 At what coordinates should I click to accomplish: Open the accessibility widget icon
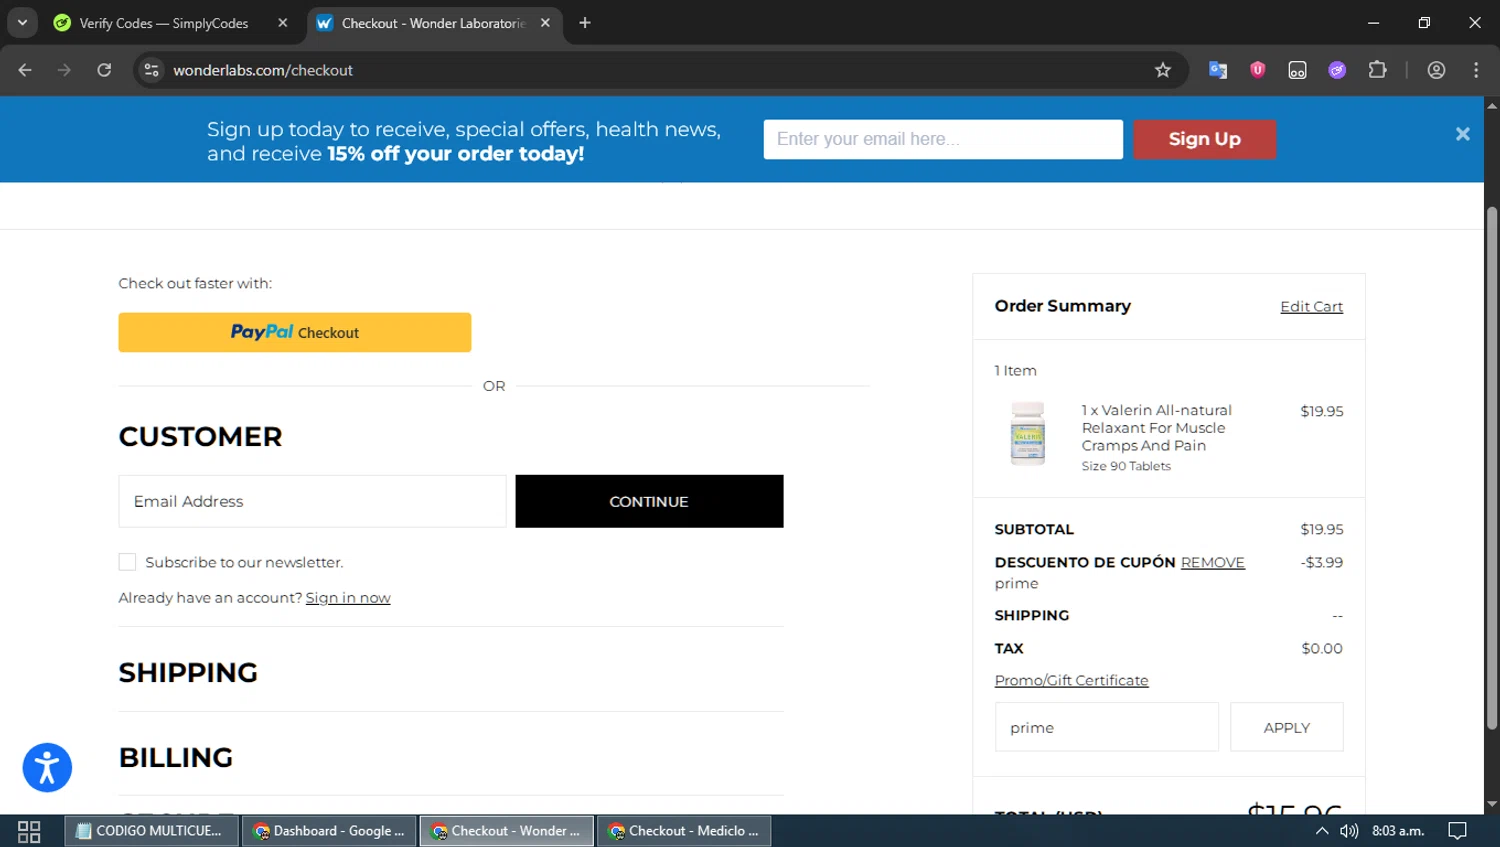[x=47, y=768]
